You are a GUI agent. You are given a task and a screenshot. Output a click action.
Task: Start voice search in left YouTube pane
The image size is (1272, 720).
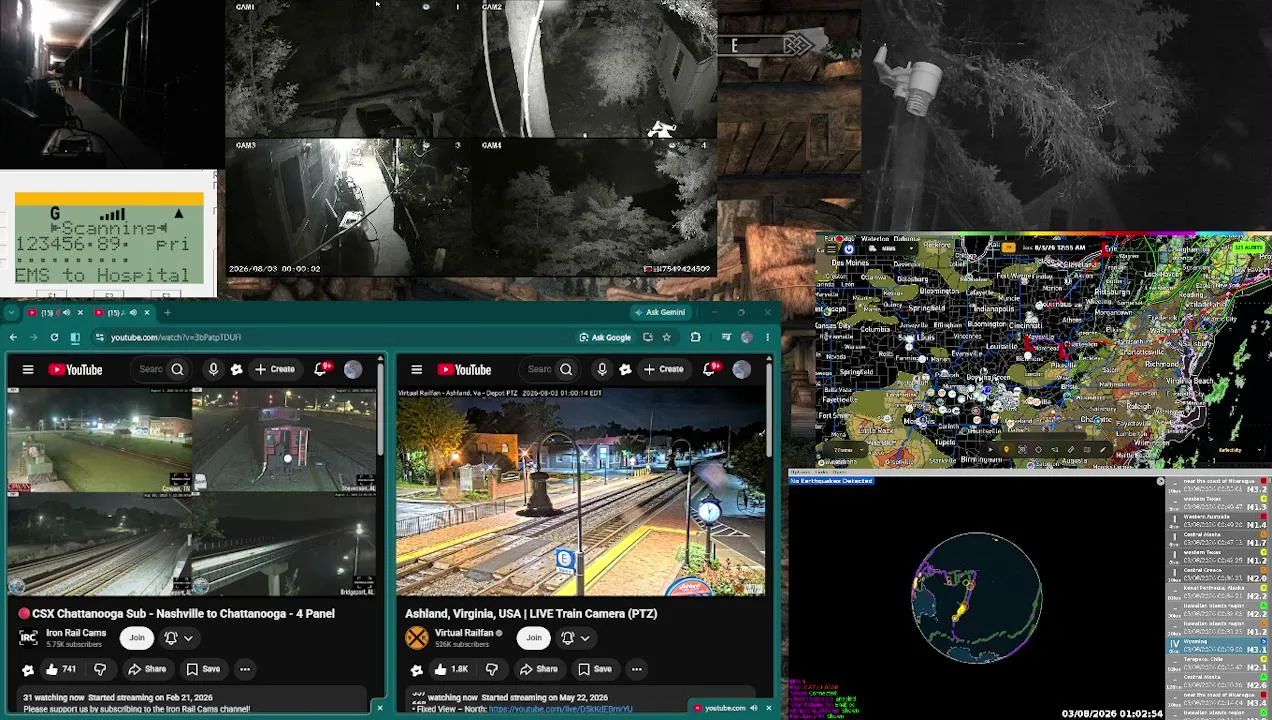213,370
